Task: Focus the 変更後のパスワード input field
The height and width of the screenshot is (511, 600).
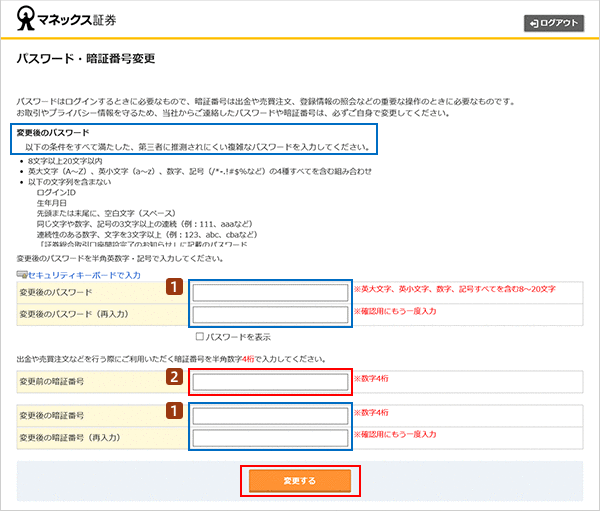Action: [270, 293]
